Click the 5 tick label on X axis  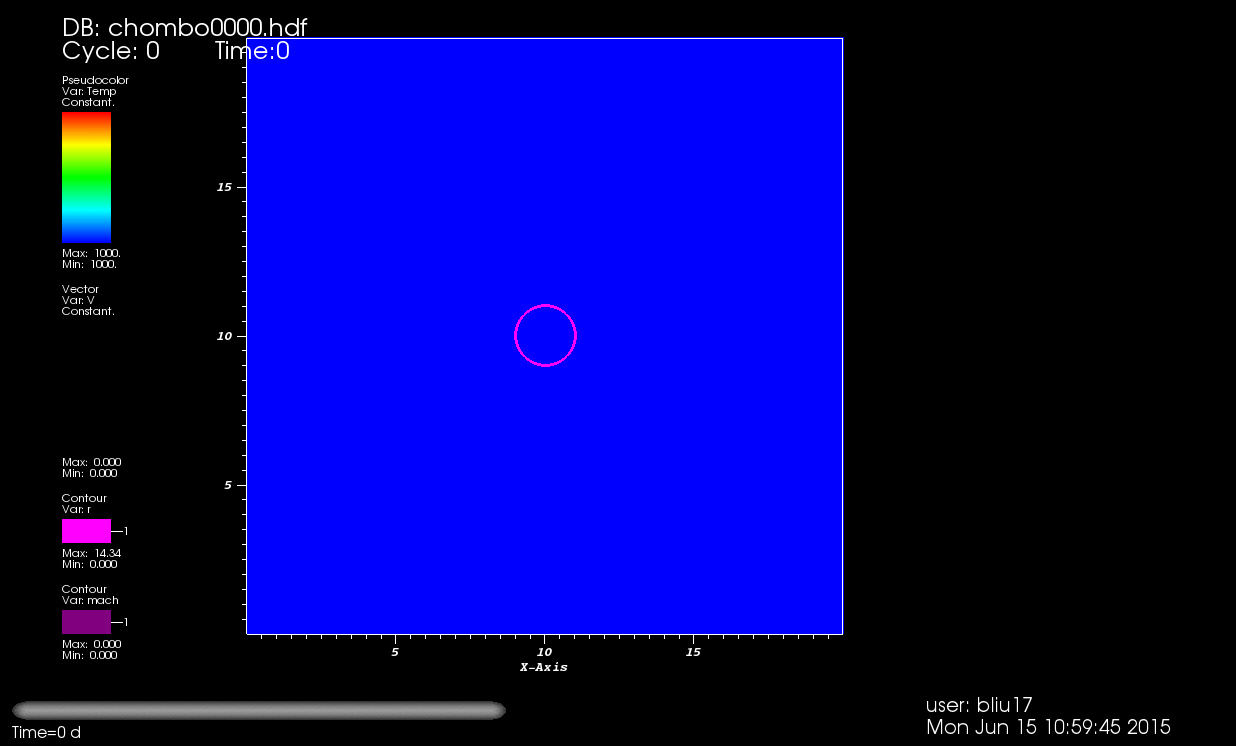click(x=395, y=652)
